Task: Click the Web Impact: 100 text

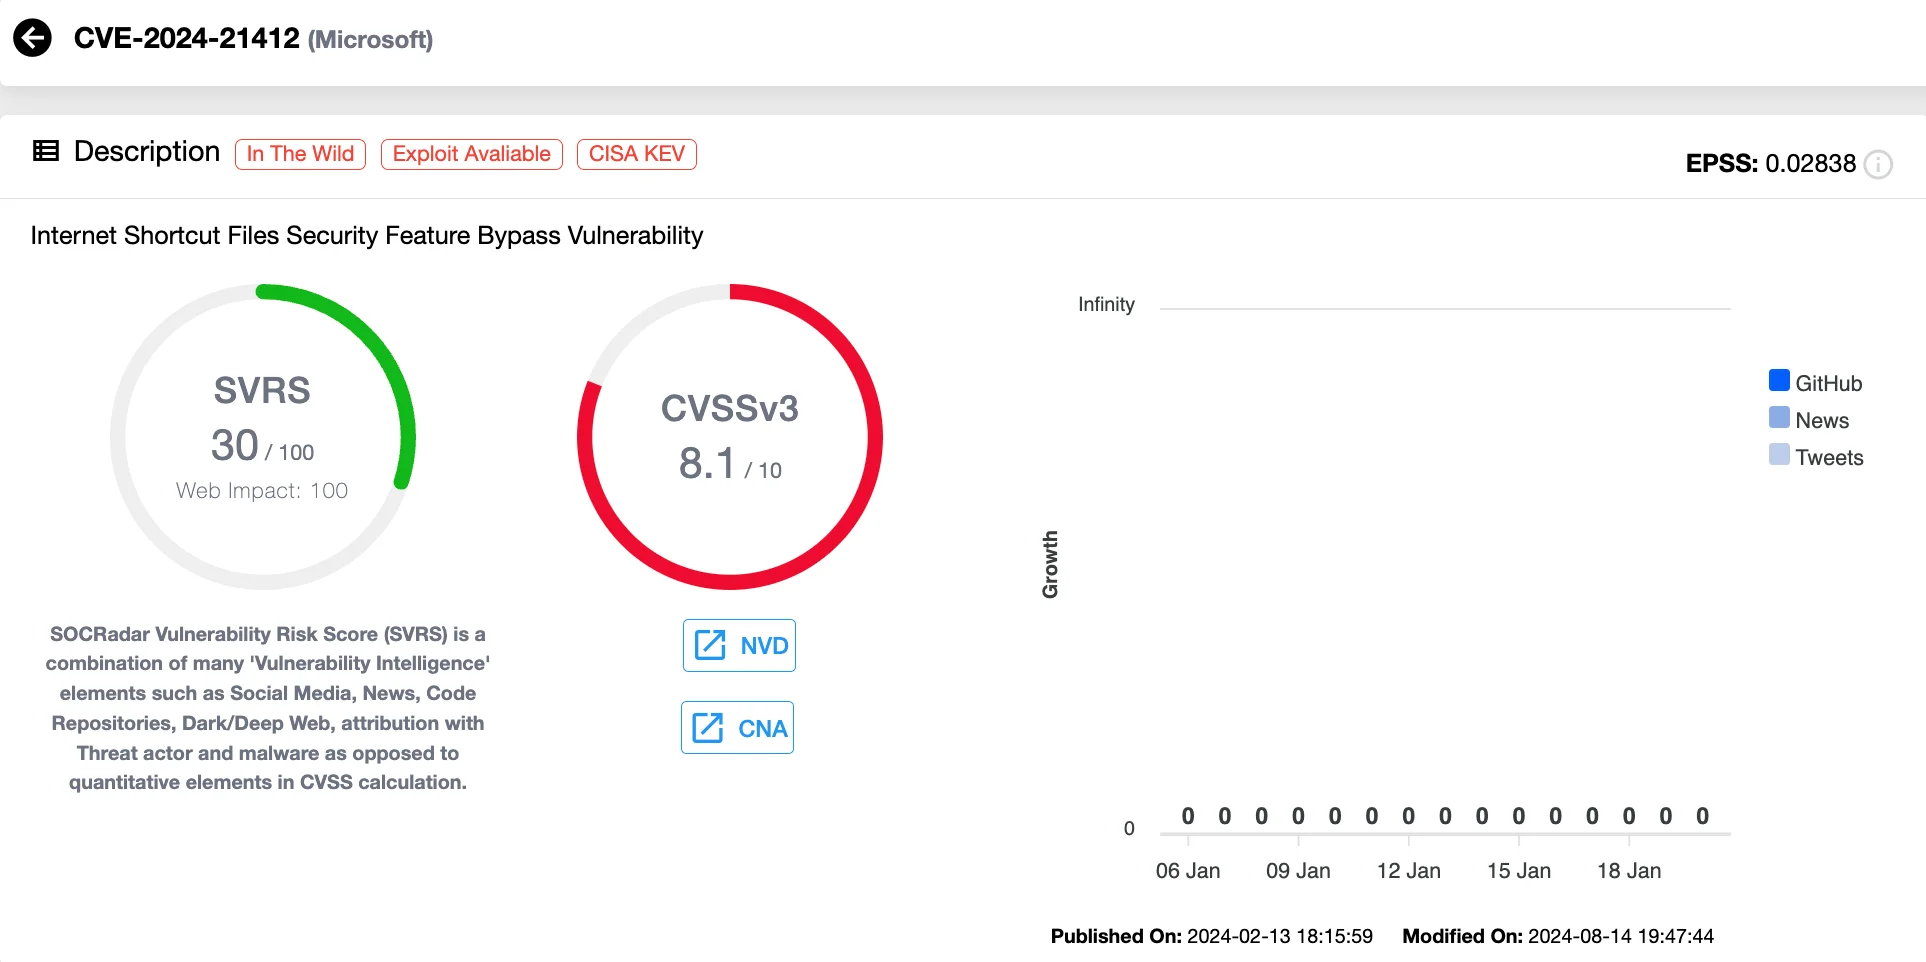Action: (262, 491)
